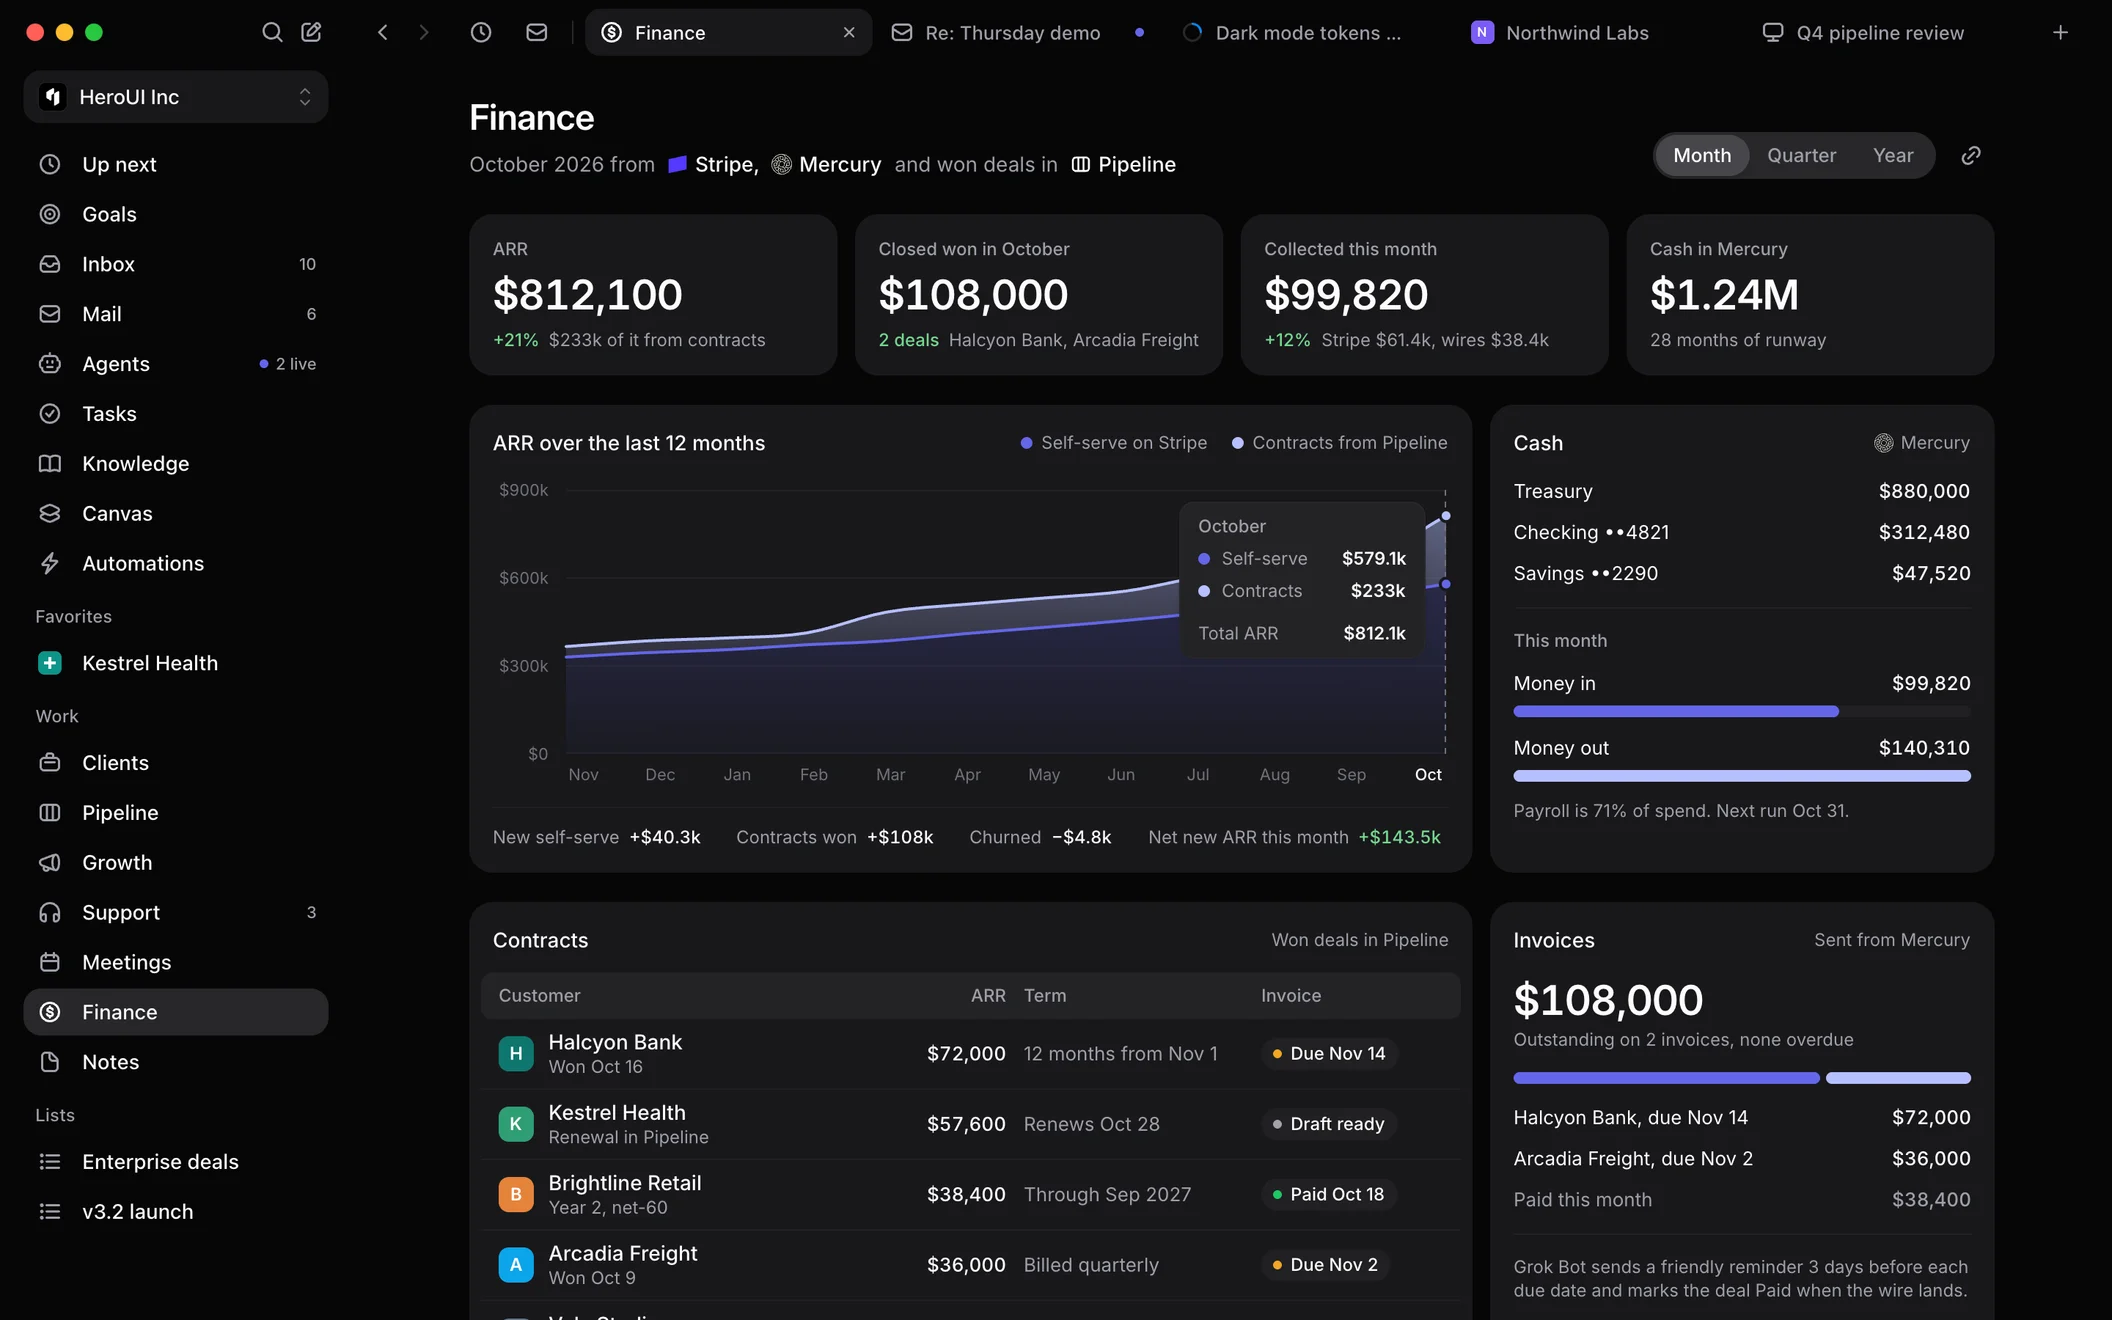This screenshot has height=1320, width=2112.
Task: Add a new tab with plus icon
Action: [x=2060, y=32]
